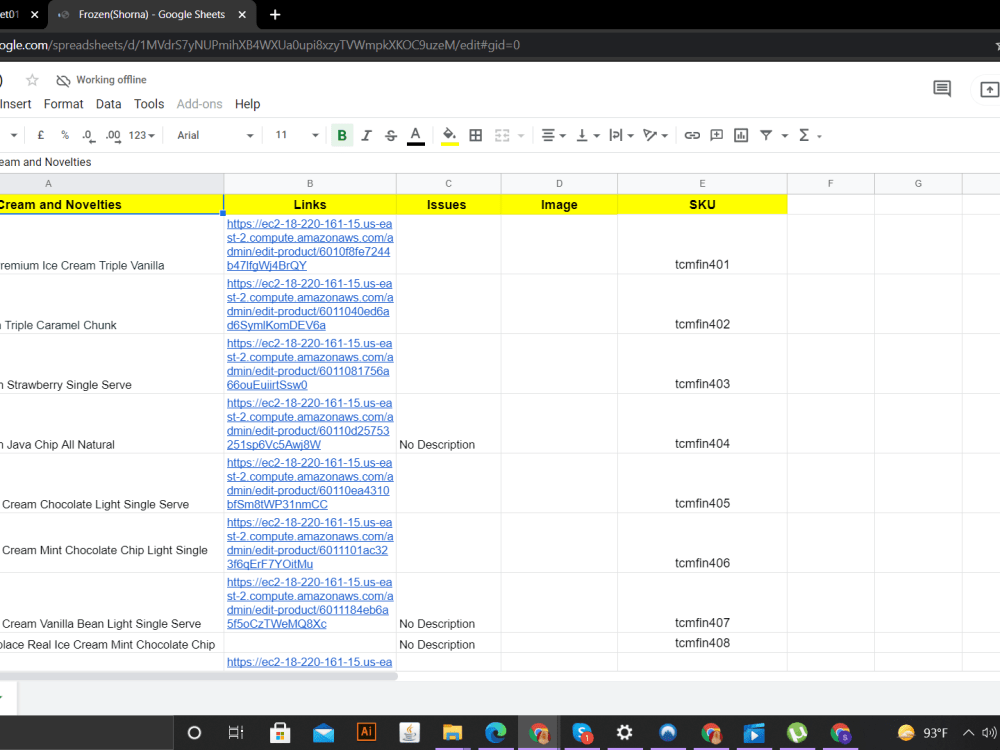The image size is (1000, 750).
Task: Open a new browser tab
Action: click(x=275, y=15)
